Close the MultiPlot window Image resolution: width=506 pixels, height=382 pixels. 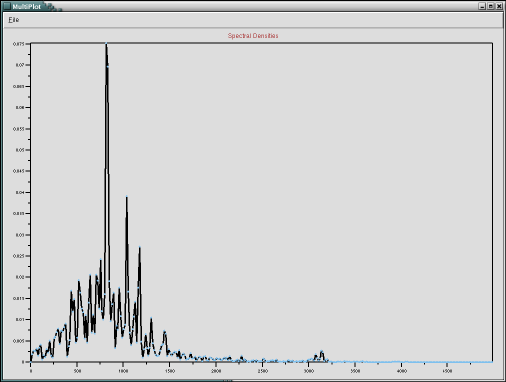pos(499,6)
